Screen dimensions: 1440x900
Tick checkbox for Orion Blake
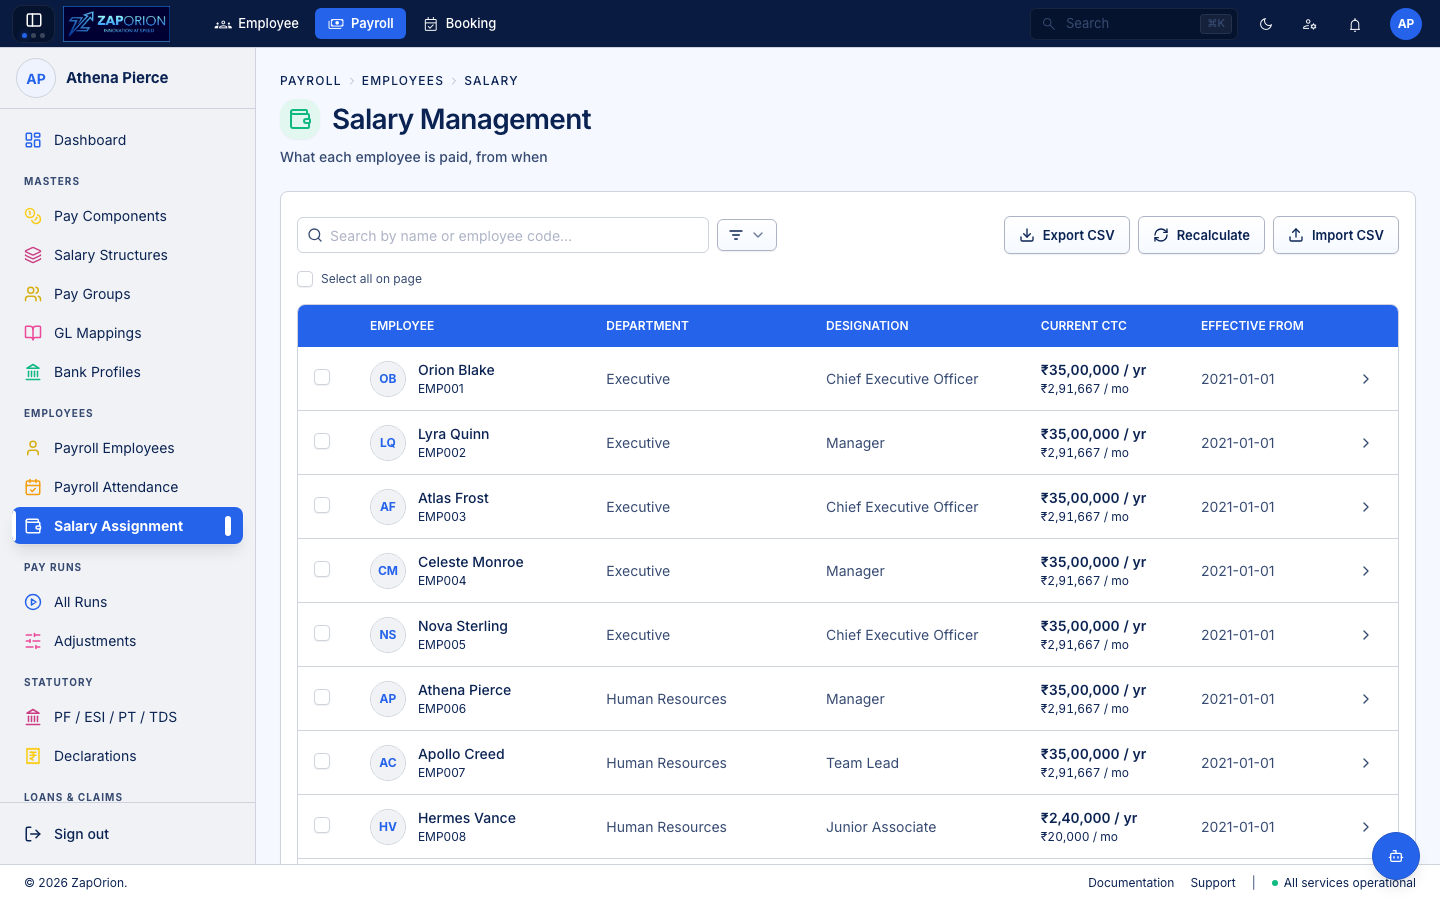(x=322, y=377)
